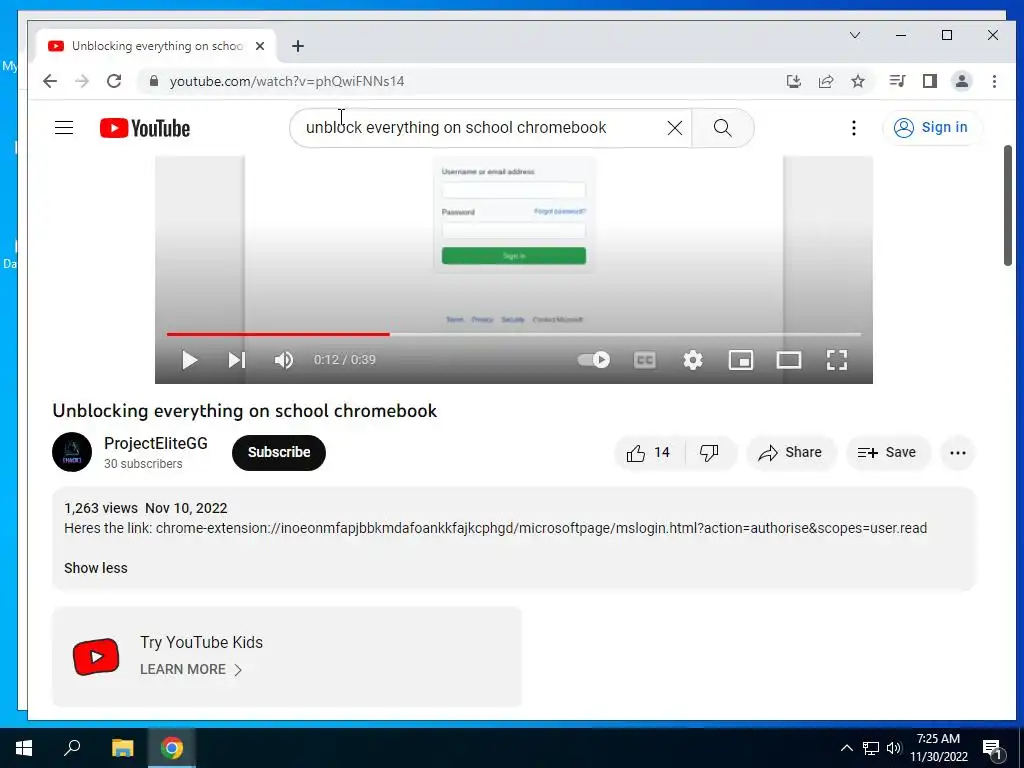Open YouTube settings three-dot menu
1024x768 pixels.
pos(854,128)
